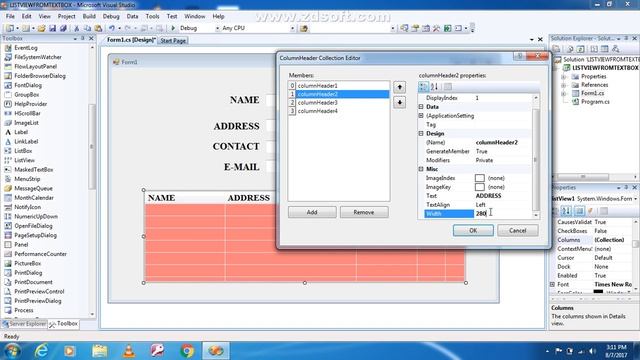The width and height of the screenshot is (640, 360).
Task: Click the Paste toolbar icon
Action: 98,28
